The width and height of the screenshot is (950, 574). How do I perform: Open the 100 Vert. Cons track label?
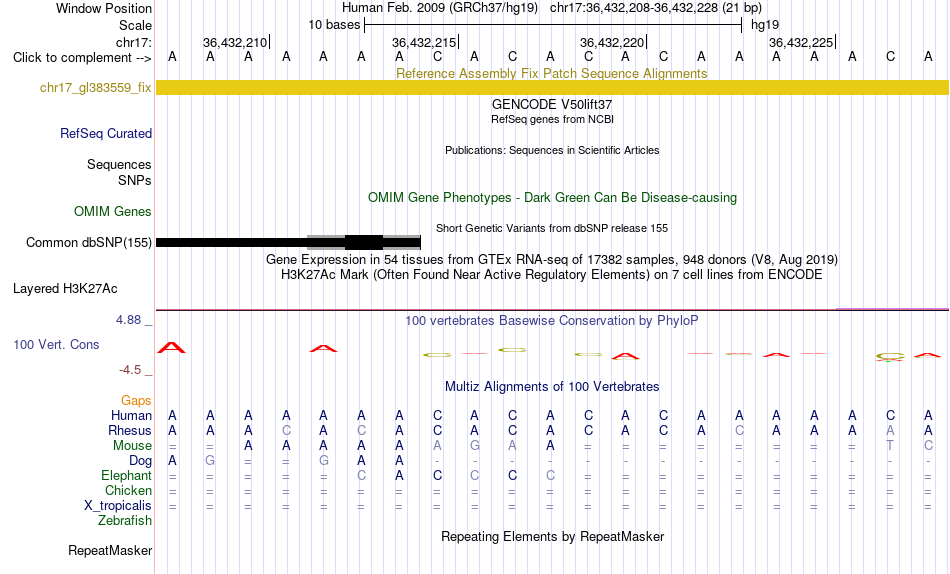56,344
